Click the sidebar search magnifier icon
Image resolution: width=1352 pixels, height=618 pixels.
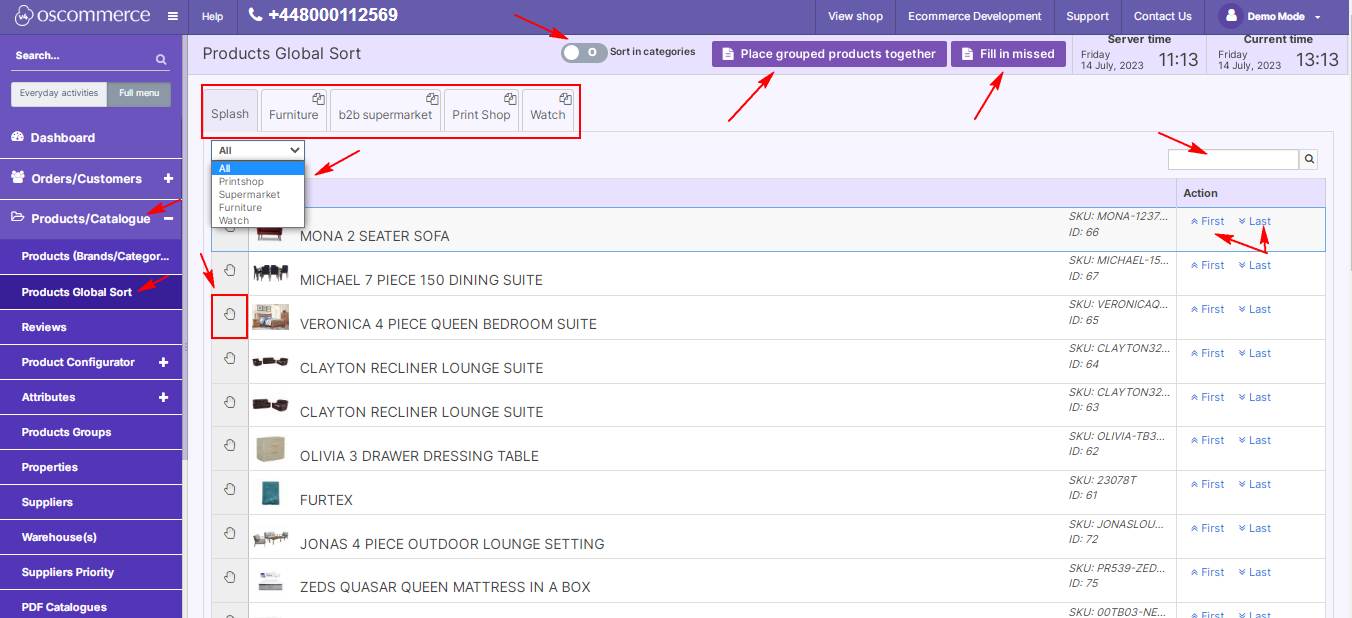point(161,60)
